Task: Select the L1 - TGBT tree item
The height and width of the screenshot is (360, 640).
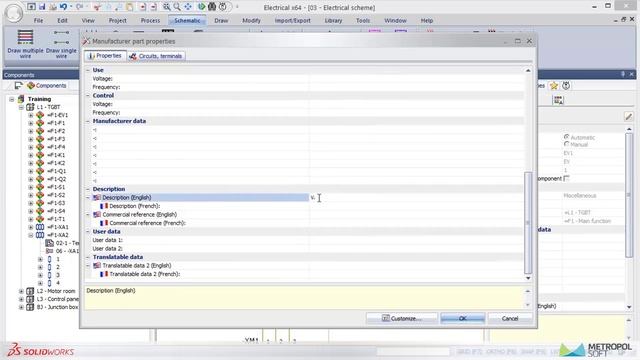Action: [48, 107]
